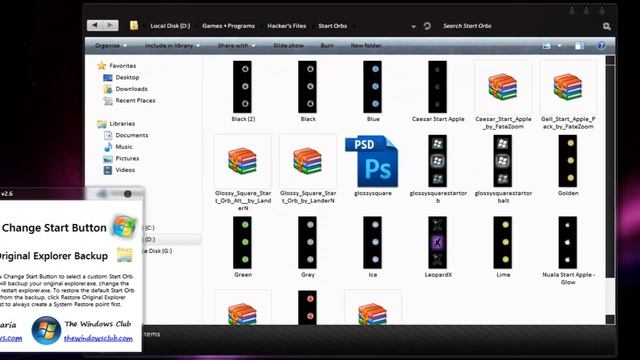Click The Windows Club logo orb
Screen dimensions: 640x360
coord(46,330)
